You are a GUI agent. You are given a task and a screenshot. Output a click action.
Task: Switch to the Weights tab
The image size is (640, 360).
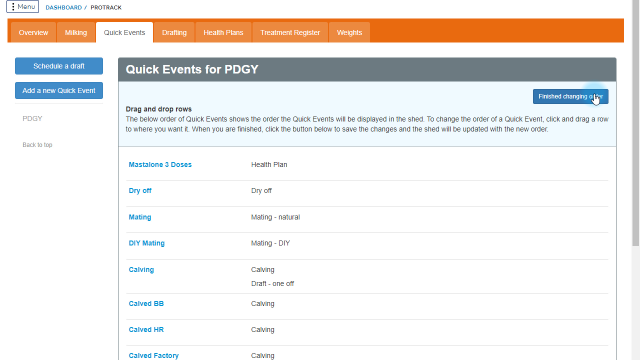click(349, 33)
